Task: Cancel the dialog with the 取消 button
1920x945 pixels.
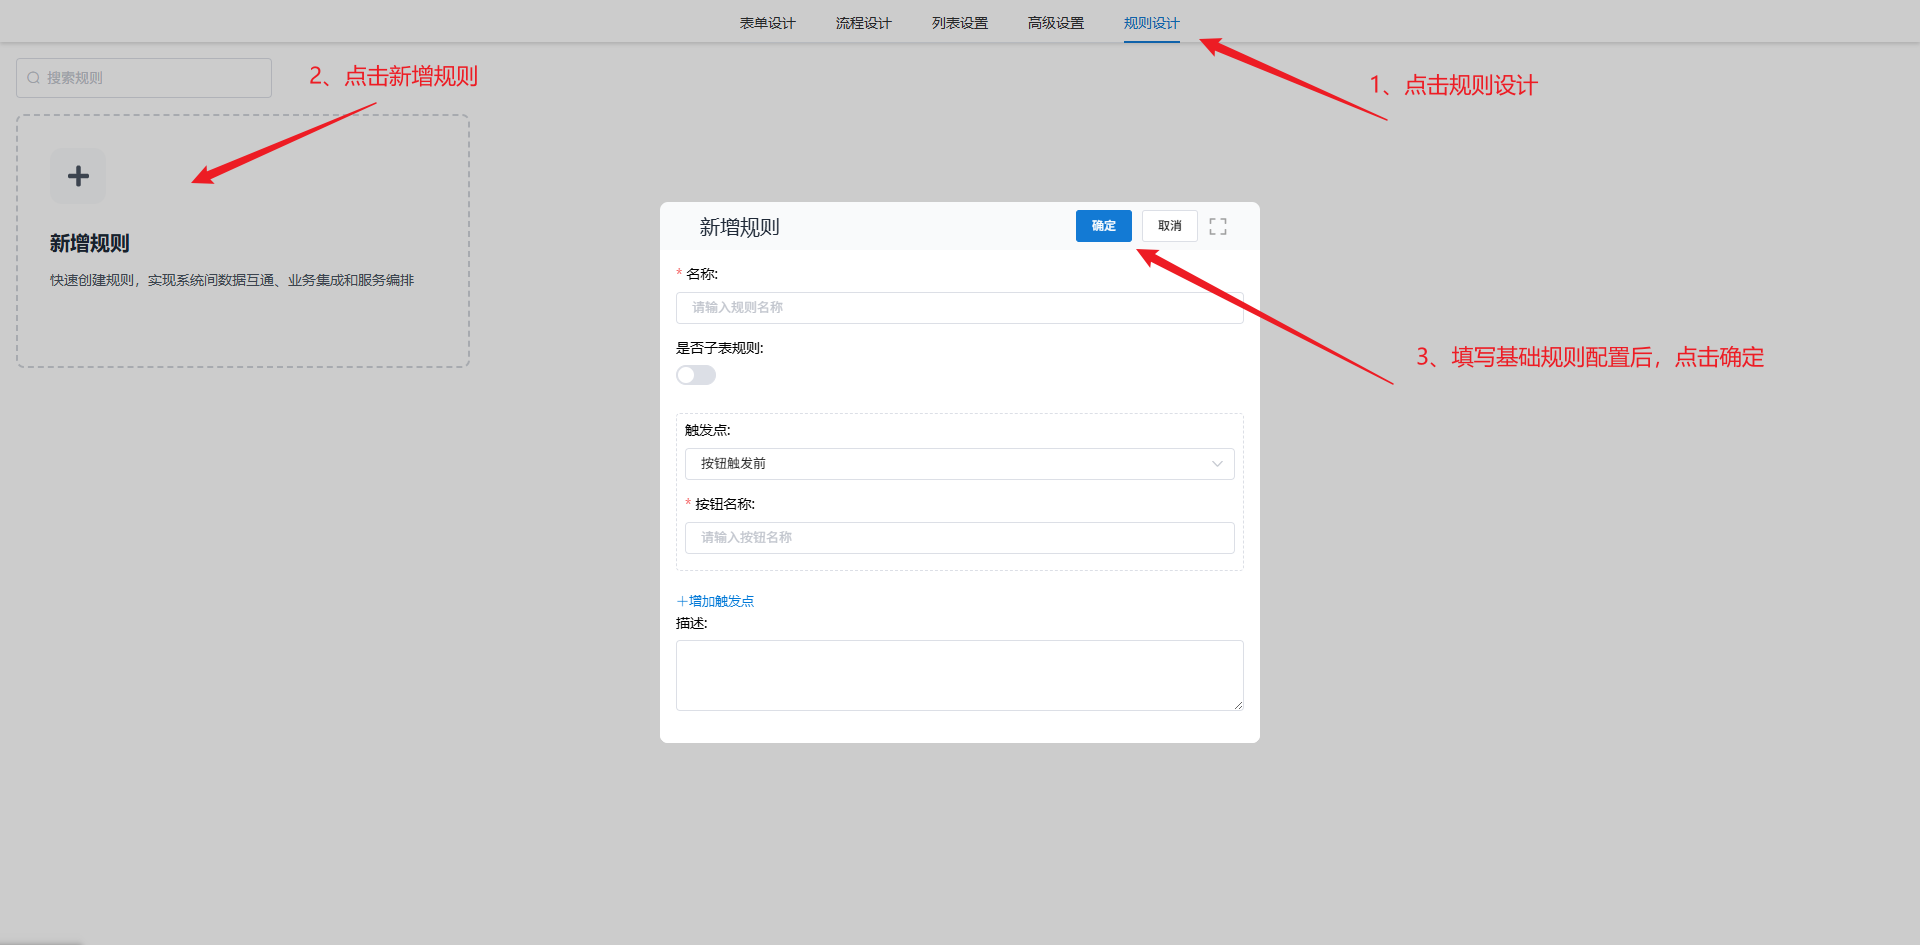Action: [x=1169, y=226]
